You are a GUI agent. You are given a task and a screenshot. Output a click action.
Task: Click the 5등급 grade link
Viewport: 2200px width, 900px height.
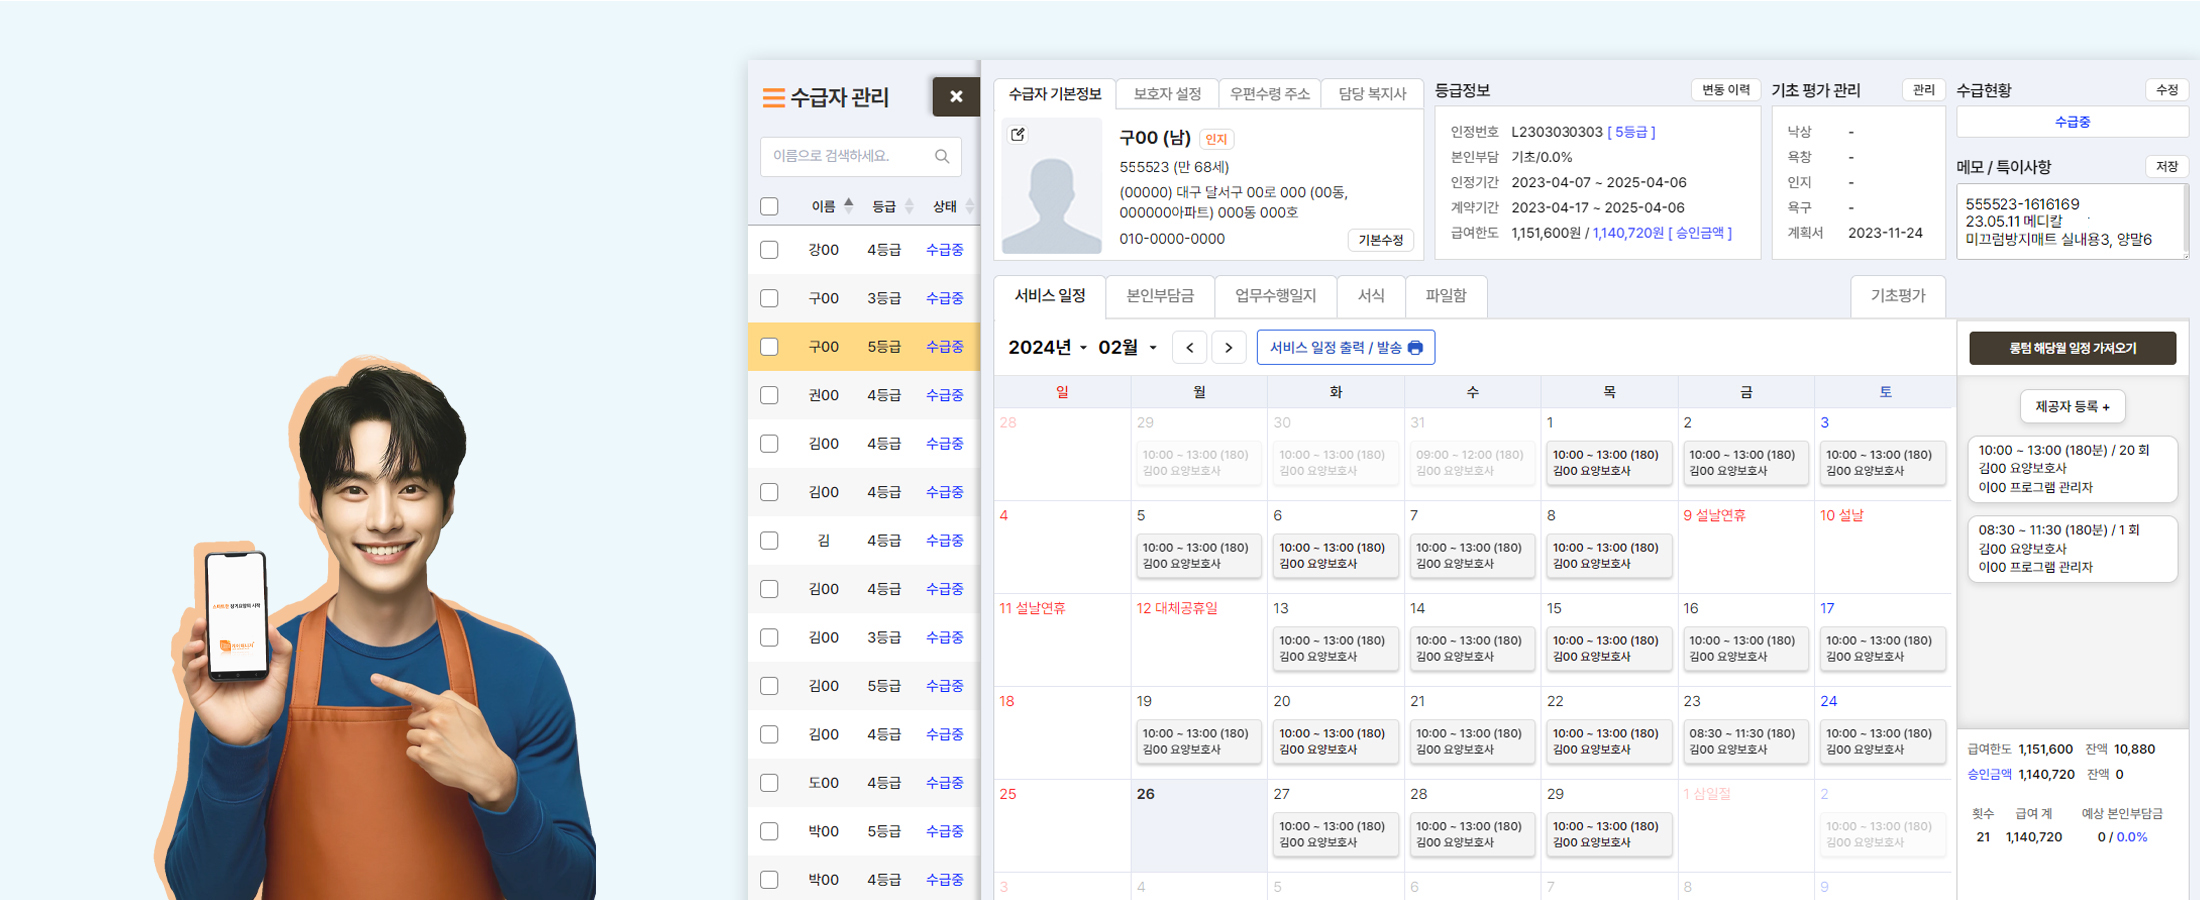pyautogui.click(x=1631, y=132)
